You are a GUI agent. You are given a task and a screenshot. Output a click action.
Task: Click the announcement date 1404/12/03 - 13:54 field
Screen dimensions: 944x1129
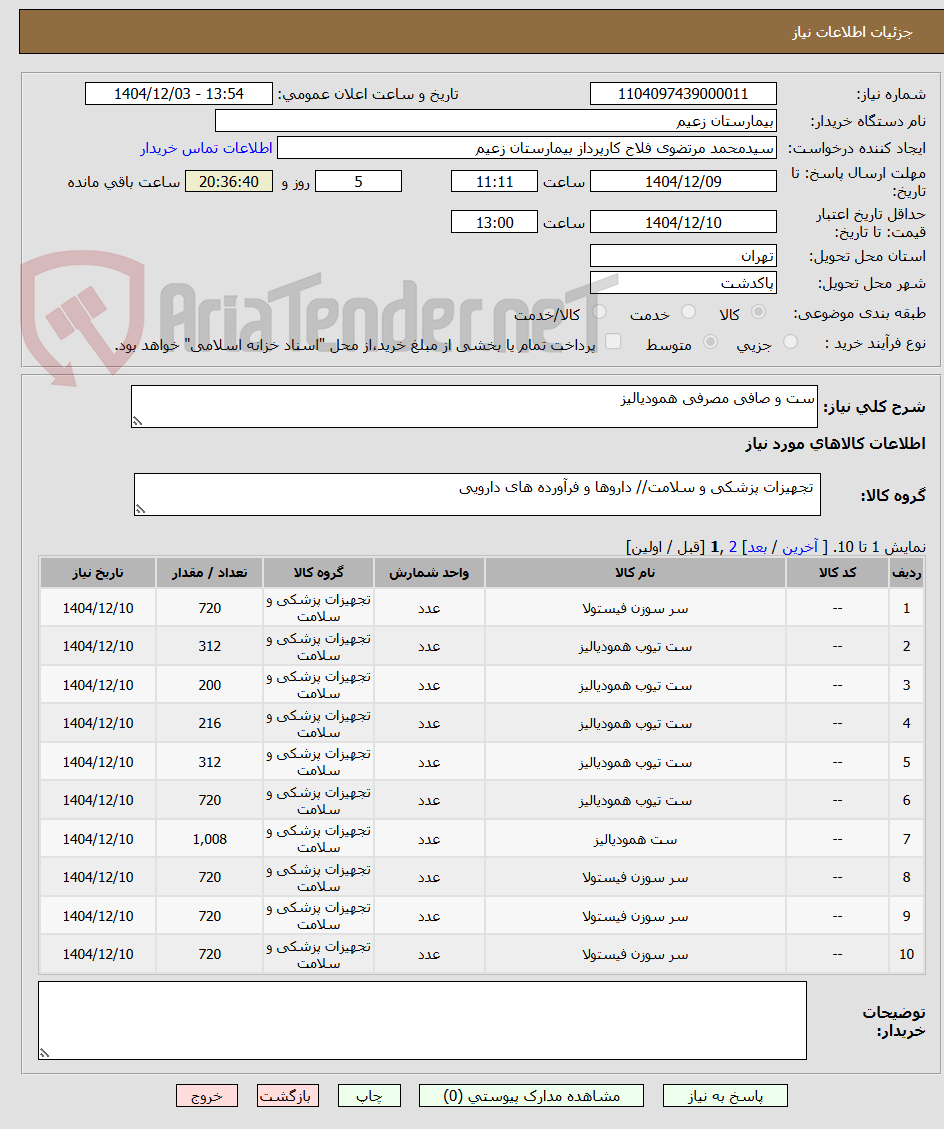click(179, 94)
